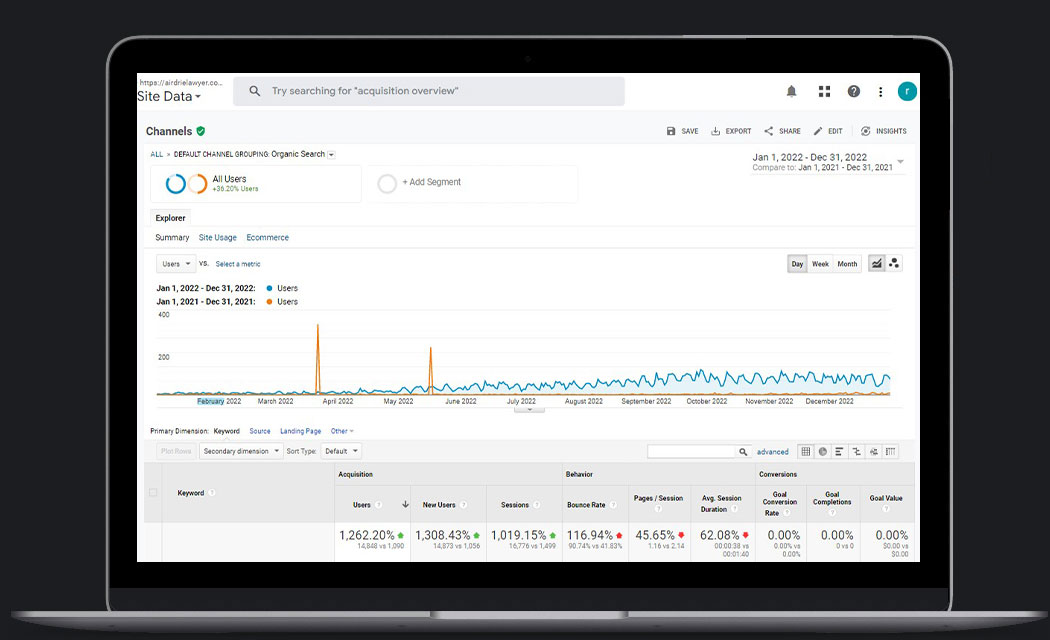Image resolution: width=1050 pixels, height=640 pixels.
Task: Tick the Keyword table header checkbox
Action: [x=153, y=492]
